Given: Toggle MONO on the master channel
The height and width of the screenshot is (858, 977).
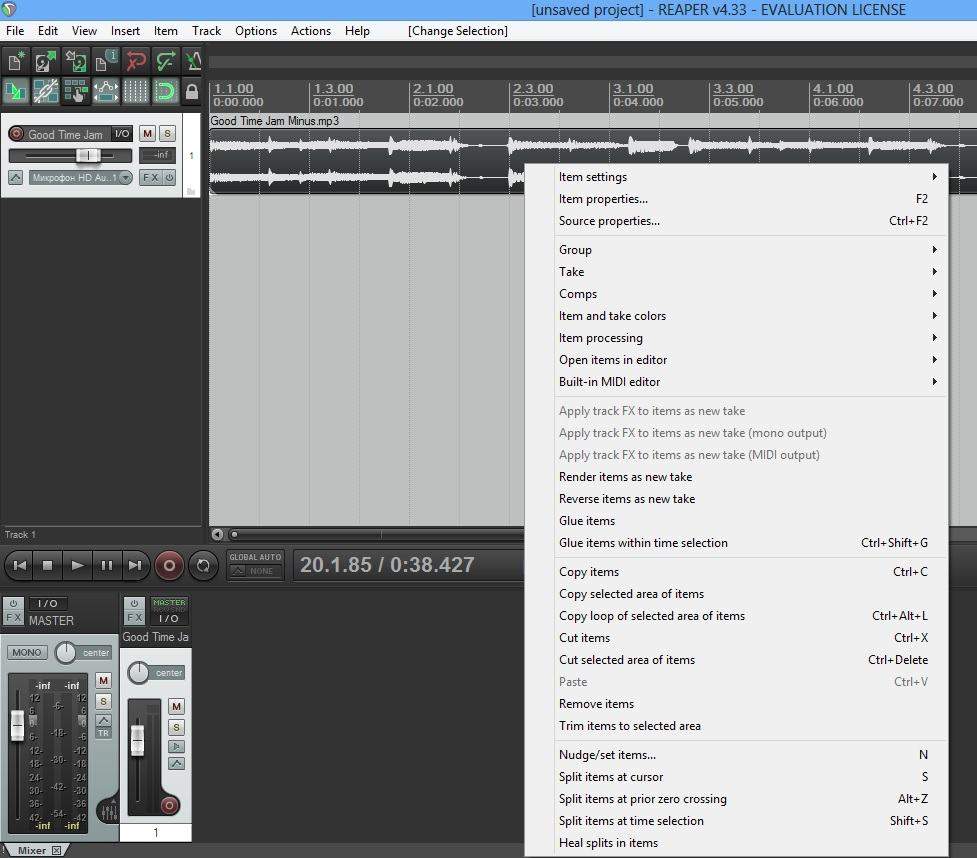Looking at the screenshot, I should [x=27, y=652].
